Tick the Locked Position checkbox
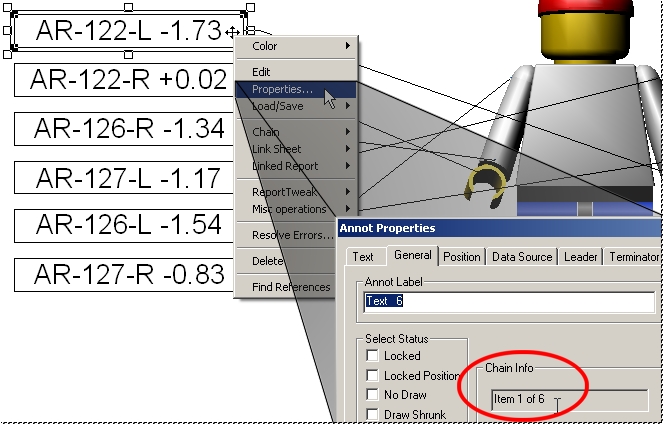The image size is (663, 424). pyautogui.click(x=373, y=376)
